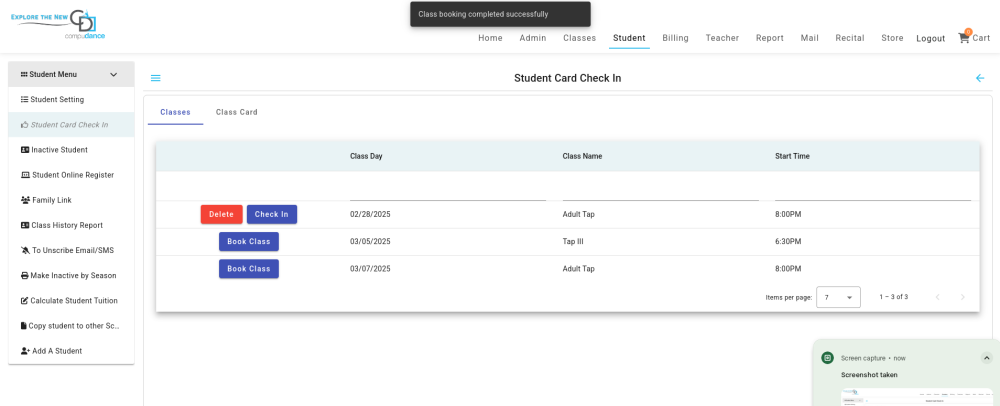Click the Make Inactive by Season printer icon
The width and height of the screenshot is (1000, 406).
coord(25,275)
